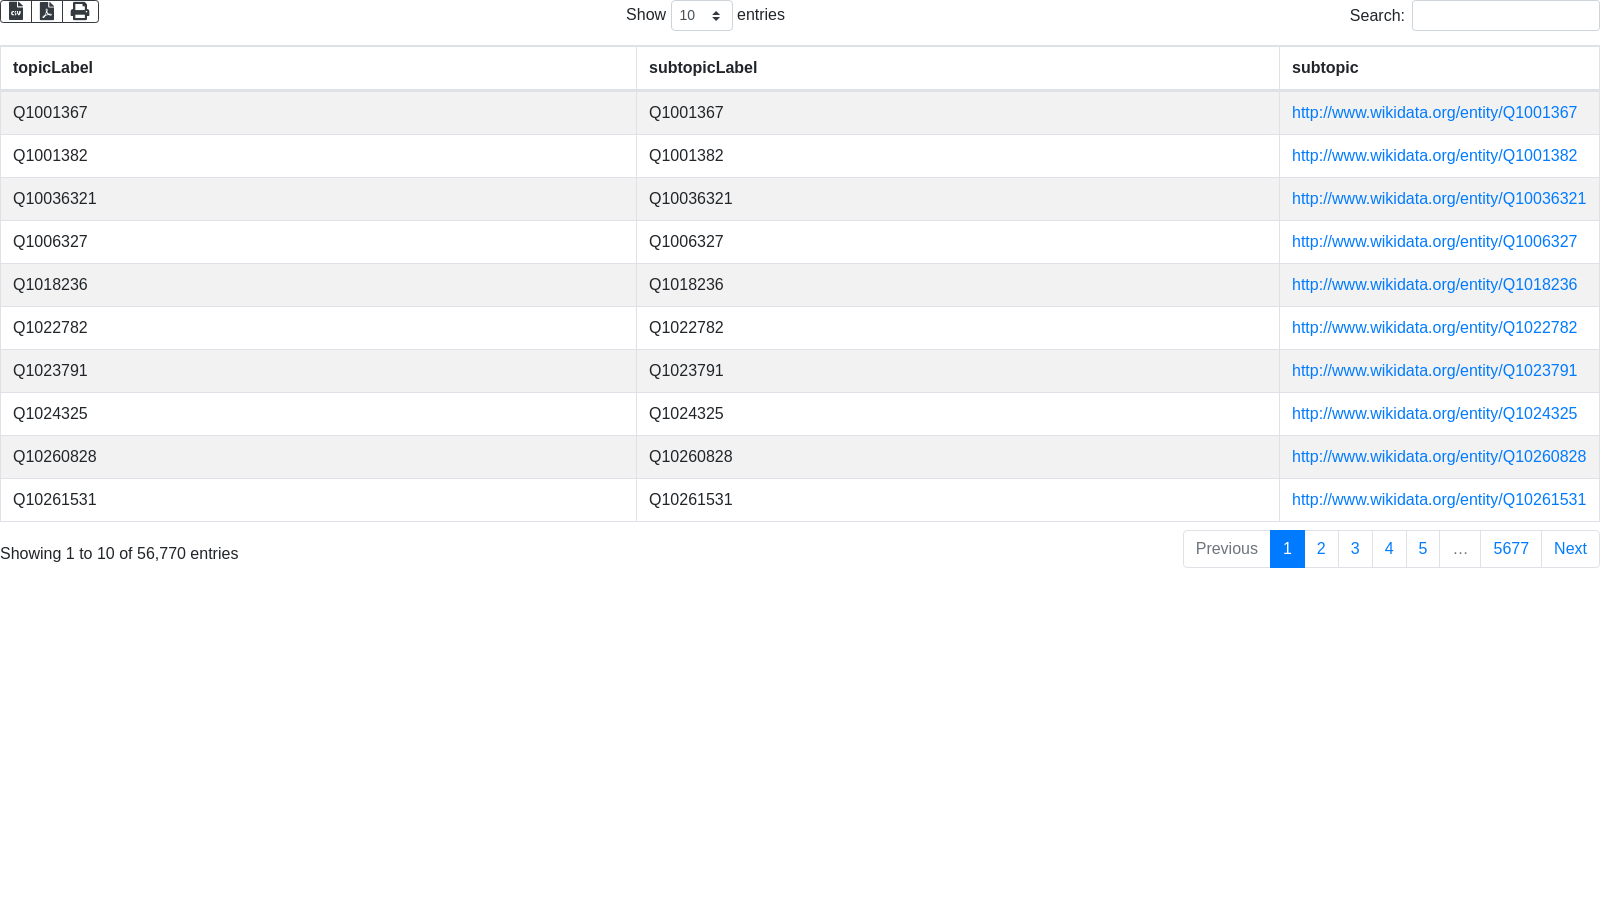
Task: Click into the Search input field
Action: pyautogui.click(x=1505, y=16)
